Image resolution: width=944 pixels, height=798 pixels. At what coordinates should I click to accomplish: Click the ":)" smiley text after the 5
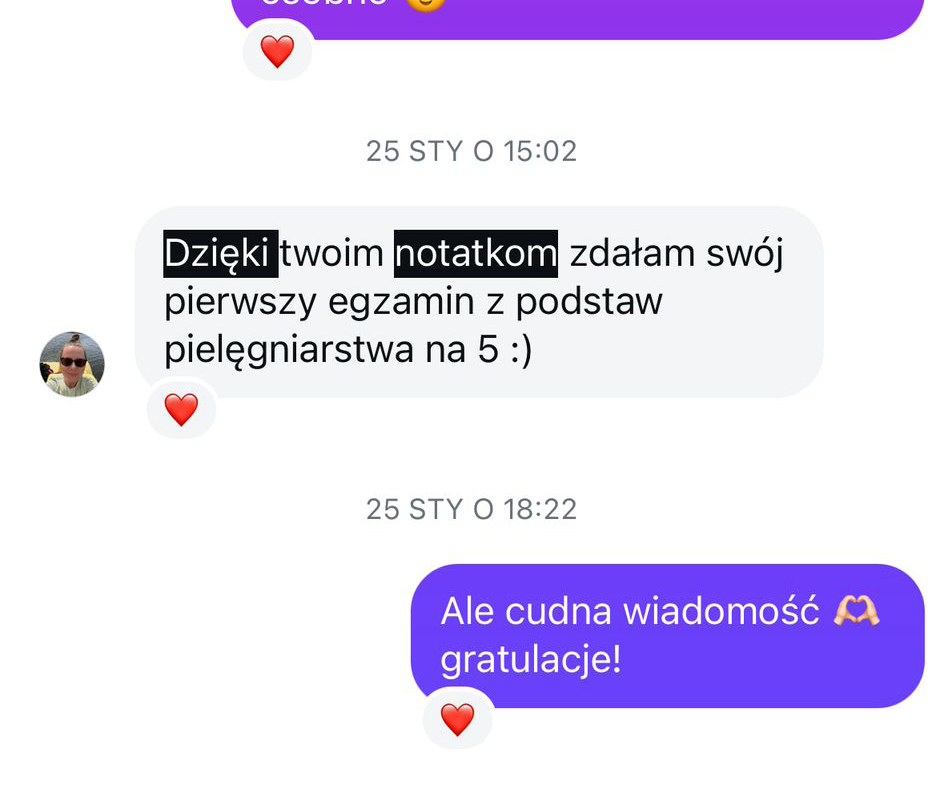pyautogui.click(x=521, y=350)
